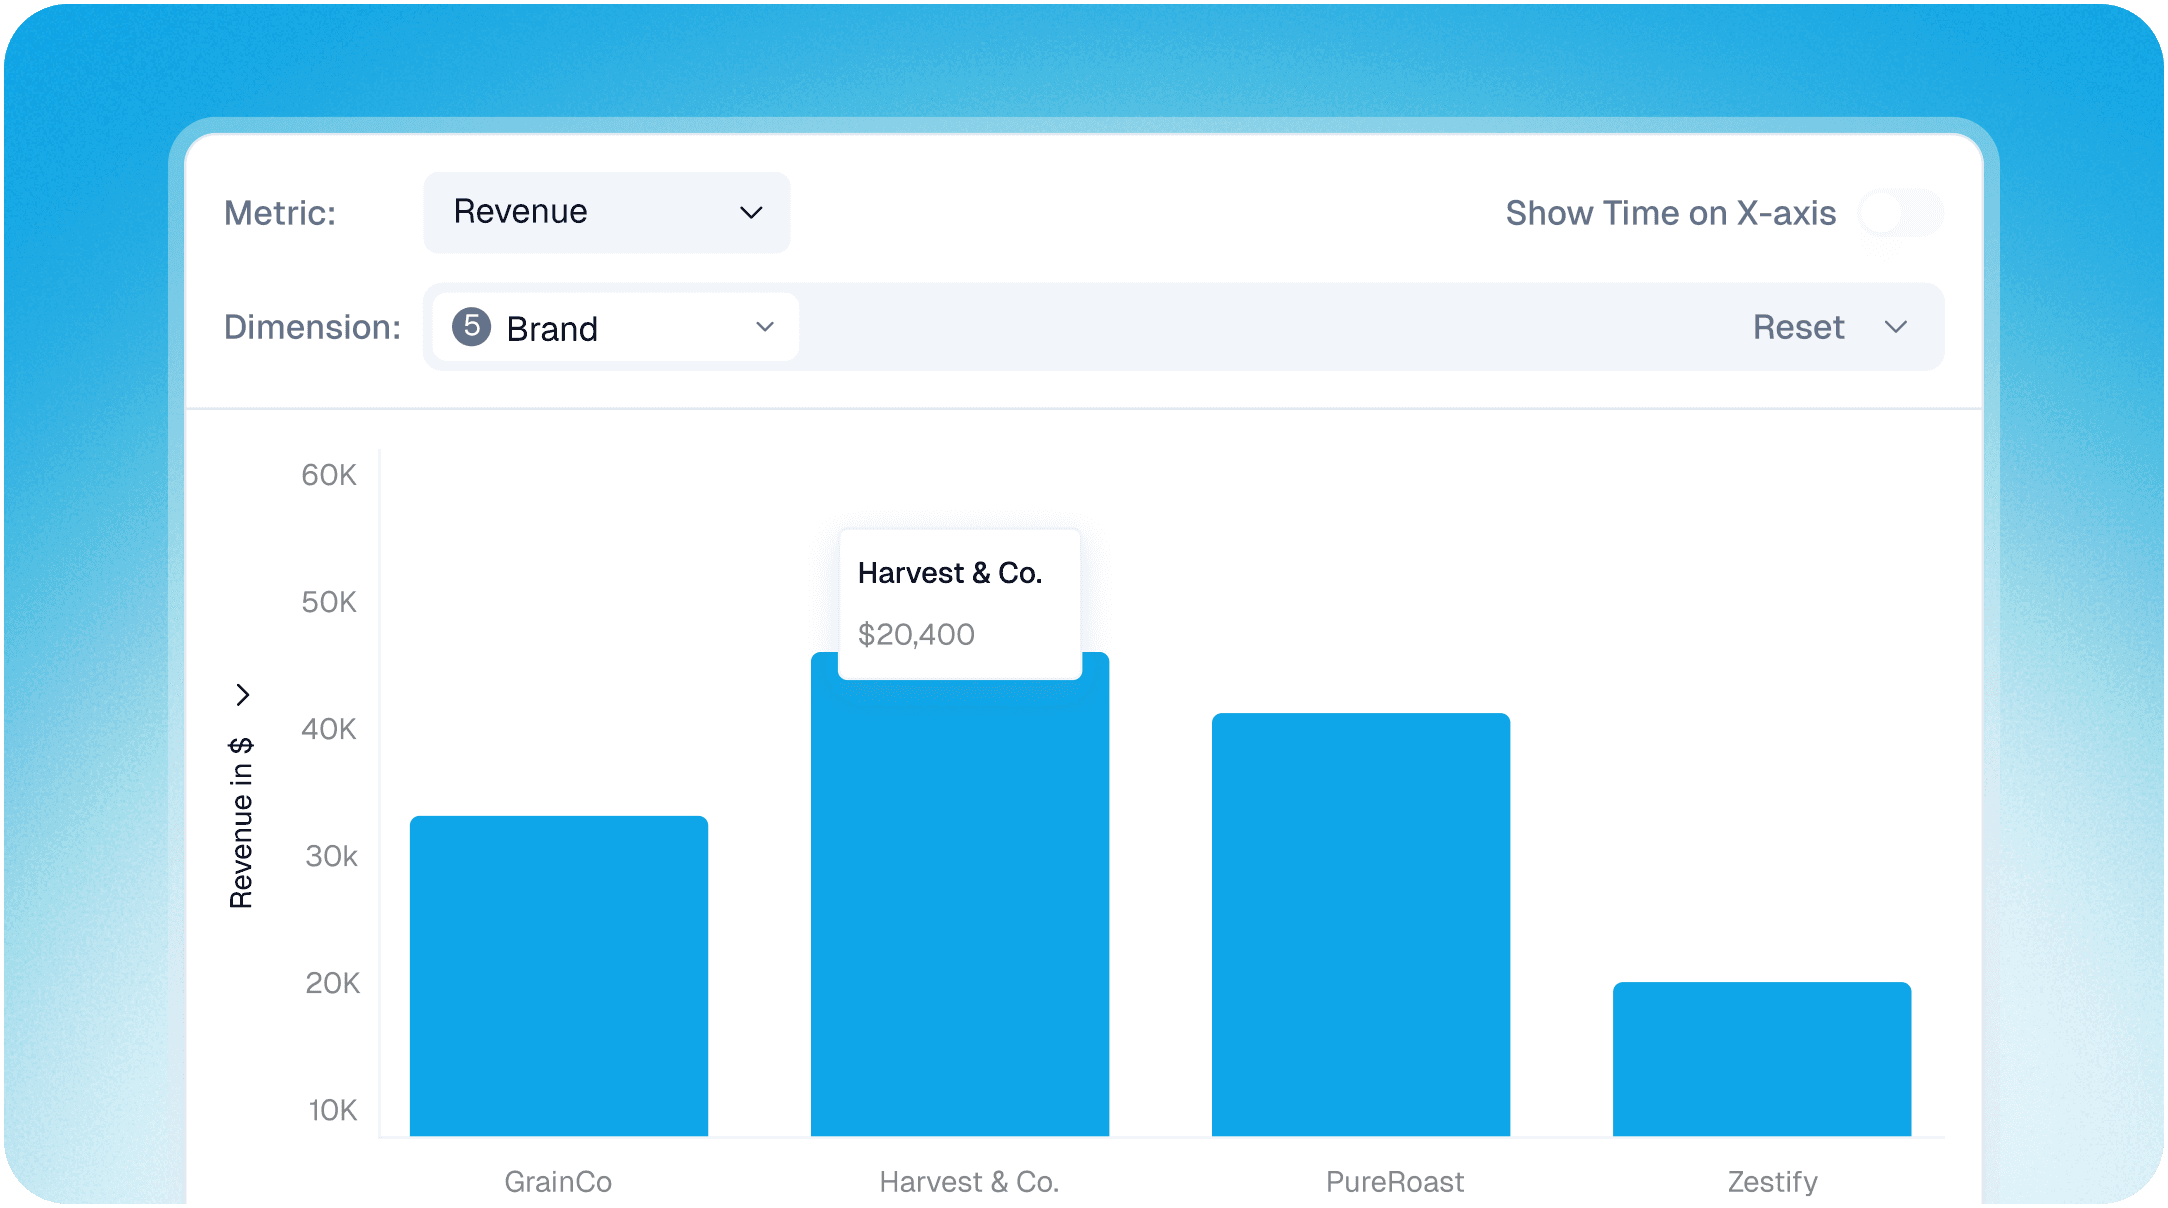The width and height of the screenshot is (2168, 1208).
Task: Click the Show Time on X-axis label
Action: [x=1671, y=213]
